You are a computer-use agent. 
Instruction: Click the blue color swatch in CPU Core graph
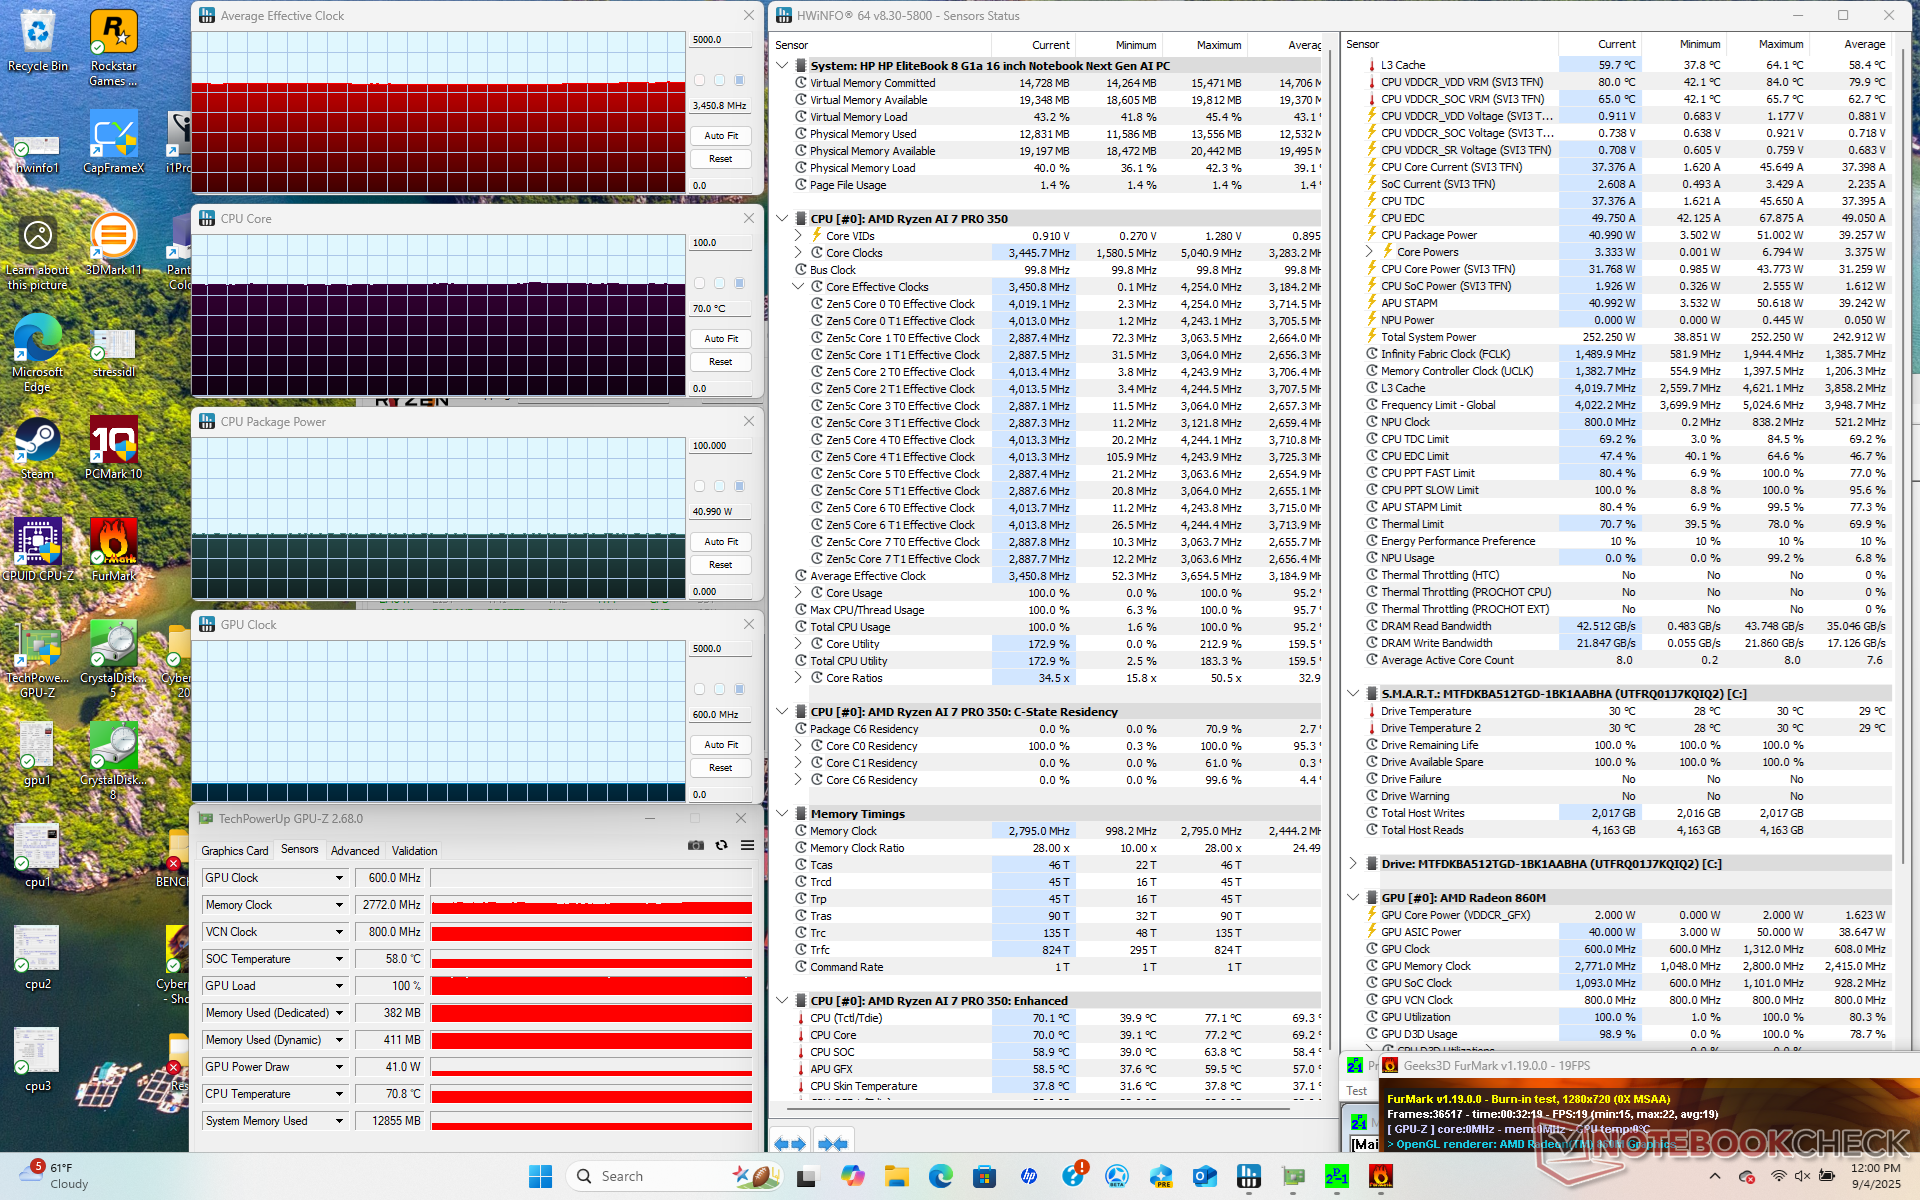tap(739, 283)
